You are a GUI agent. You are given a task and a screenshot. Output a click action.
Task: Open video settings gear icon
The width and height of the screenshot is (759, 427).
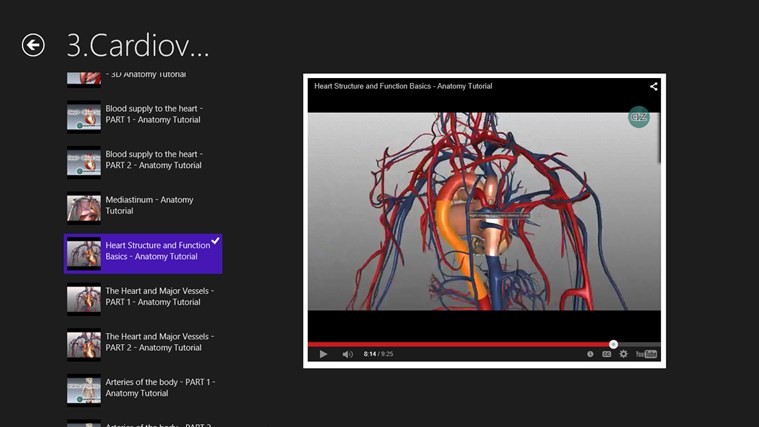pyautogui.click(x=624, y=354)
